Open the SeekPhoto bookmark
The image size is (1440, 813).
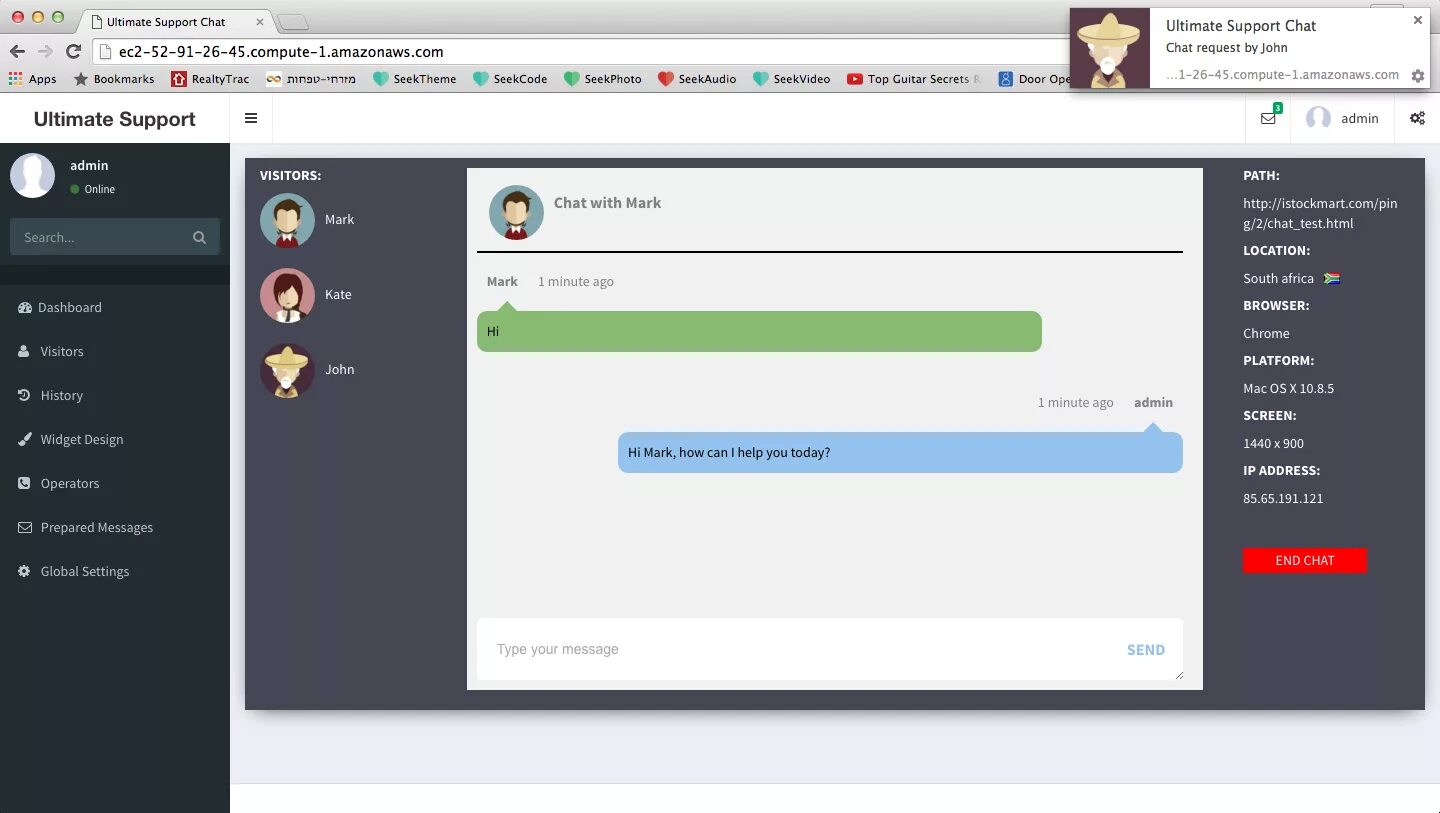pyautogui.click(x=602, y=79)
